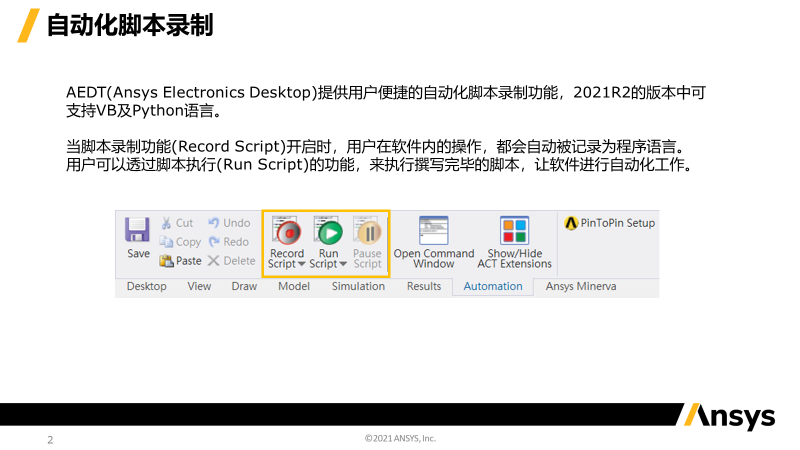The width and height of the screenshot is (800, 450).
Task: Open the Model ribbon tab
Action: click(x=294, y=287)
